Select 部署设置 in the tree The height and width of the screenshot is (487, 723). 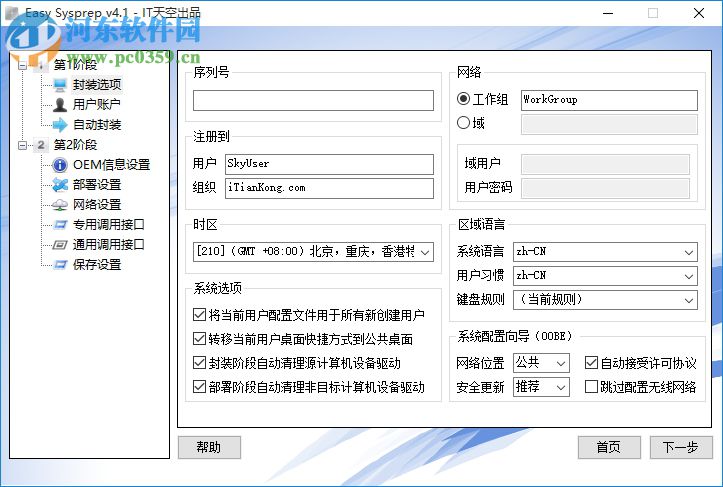pos(97,184)
